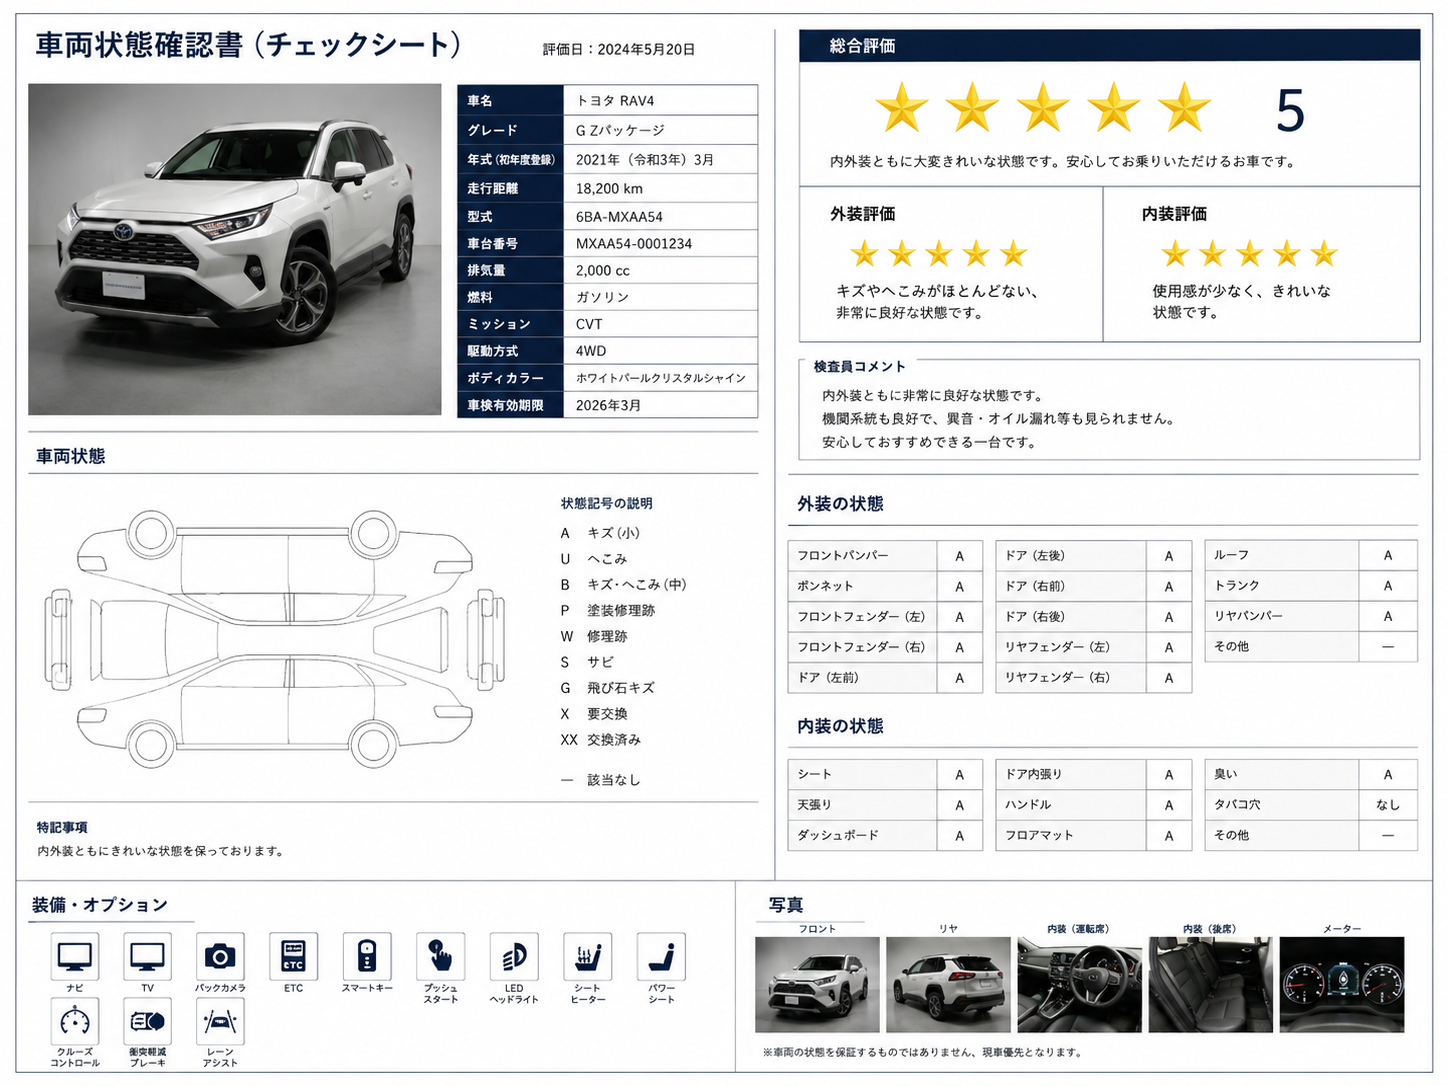Click the ルーフ row
Screen dimensions: 1448x1086
pyautogui.click(x=1311, y=555)
